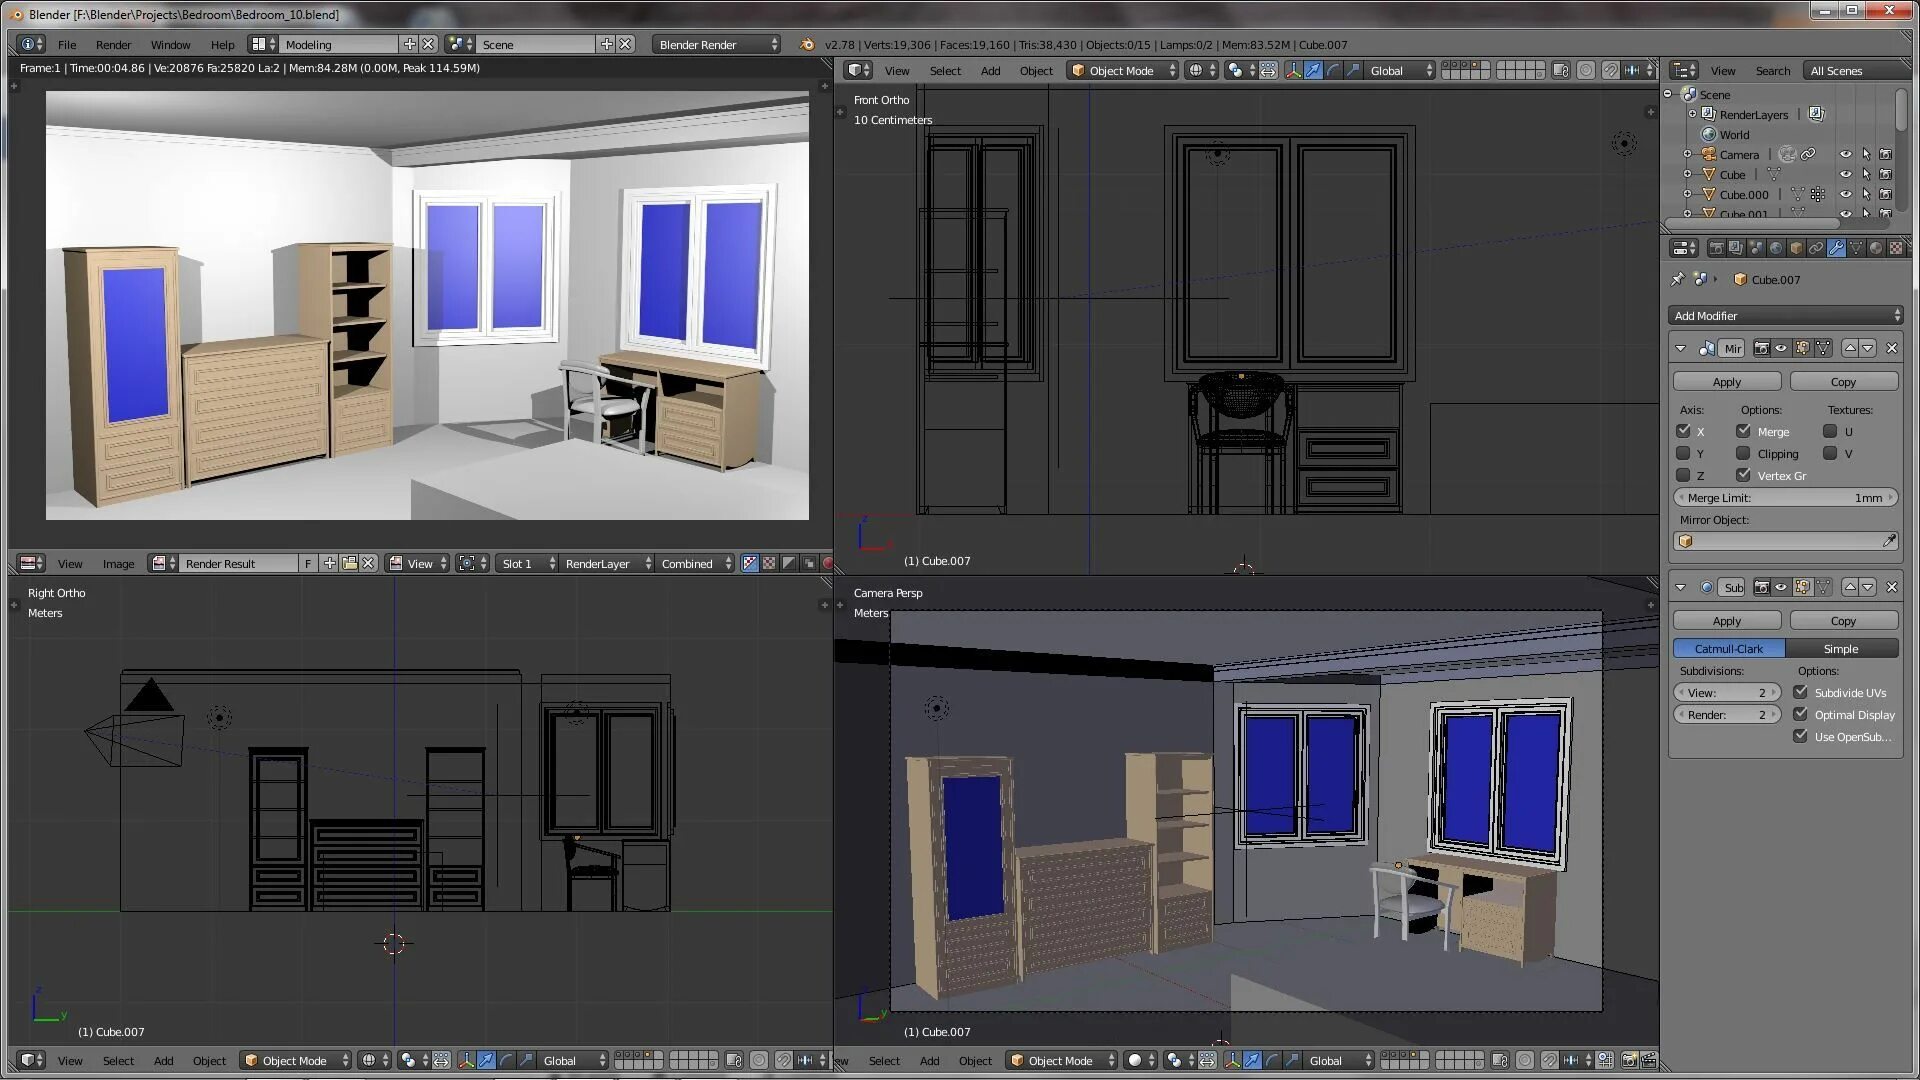
Task: Toggle the 3D manipulator axes icon in Front Ortho header
Action: click(1293, 70)
